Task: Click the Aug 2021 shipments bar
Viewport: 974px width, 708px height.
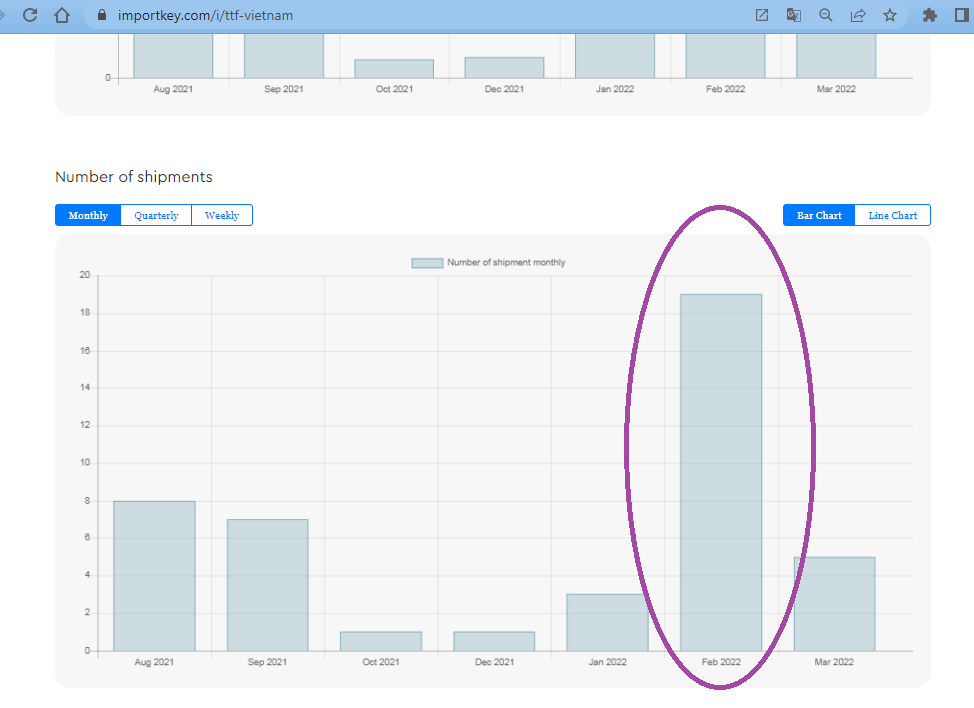Action: click(154, 575)
